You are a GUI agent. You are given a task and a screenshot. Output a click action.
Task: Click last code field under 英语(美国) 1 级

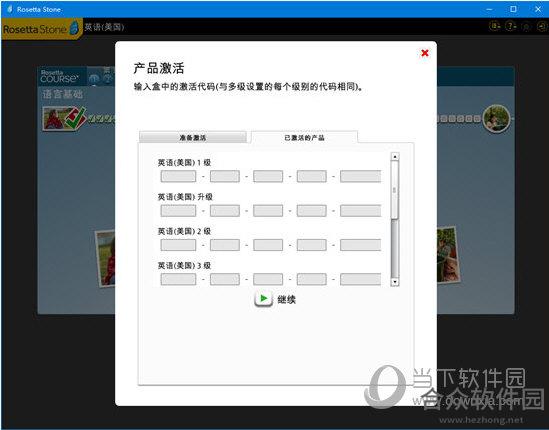tap(360, 176)
